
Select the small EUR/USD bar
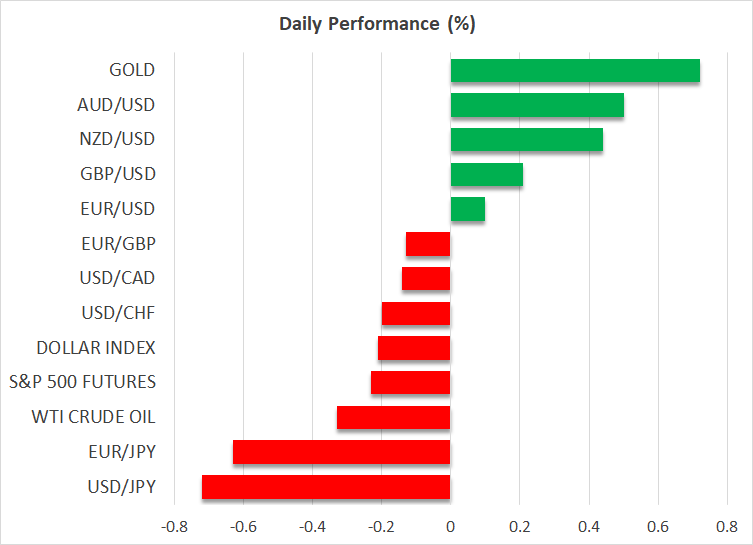point(468,209)
